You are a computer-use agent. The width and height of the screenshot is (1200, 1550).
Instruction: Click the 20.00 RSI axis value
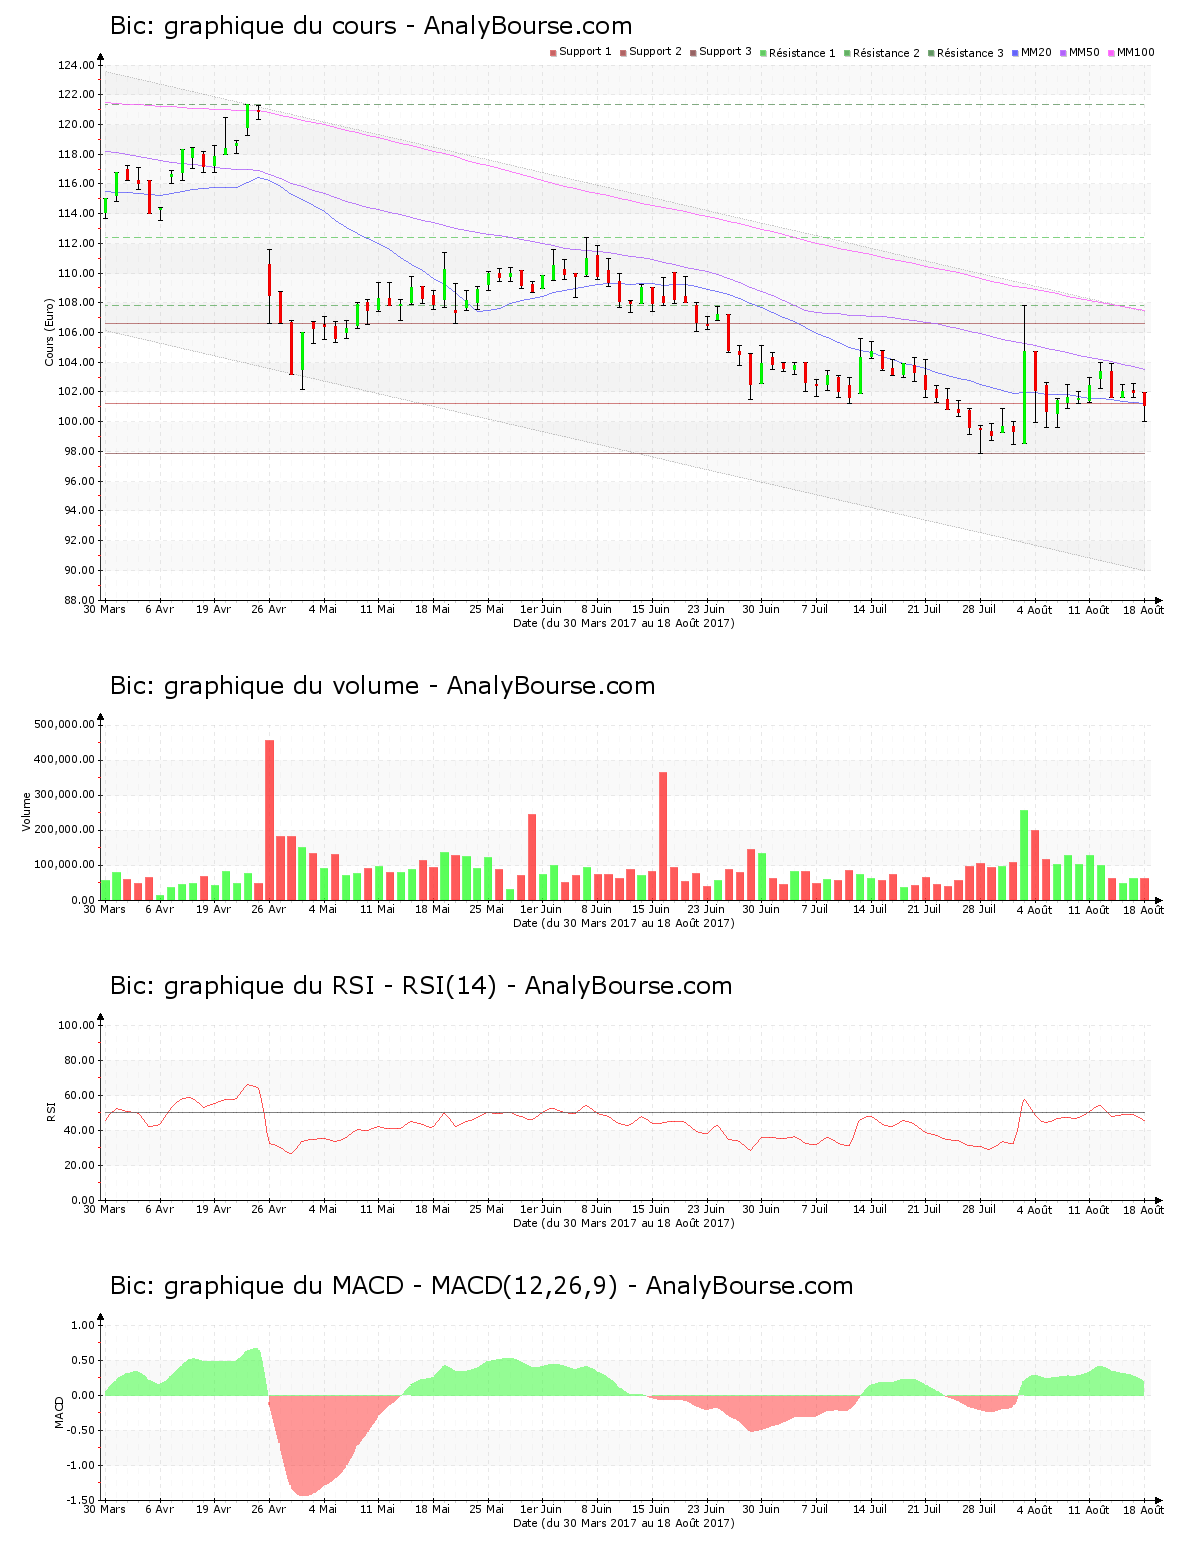[79, 1165]
